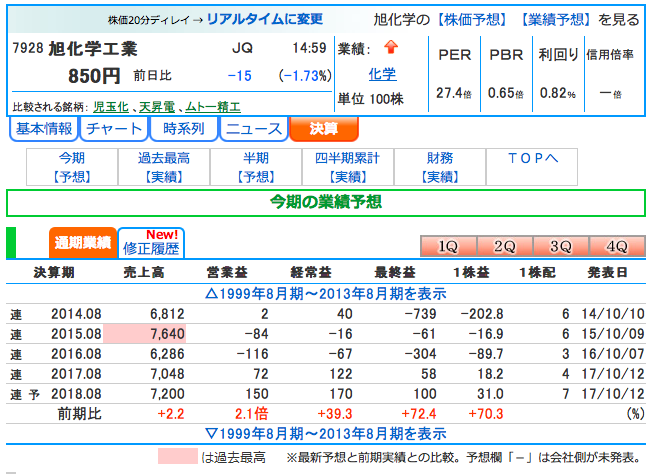The height and width of the screenshot is (474, 658).
Task: Switch to 時系列 tab
Action: pyautogui.click(x=184, y=128)
